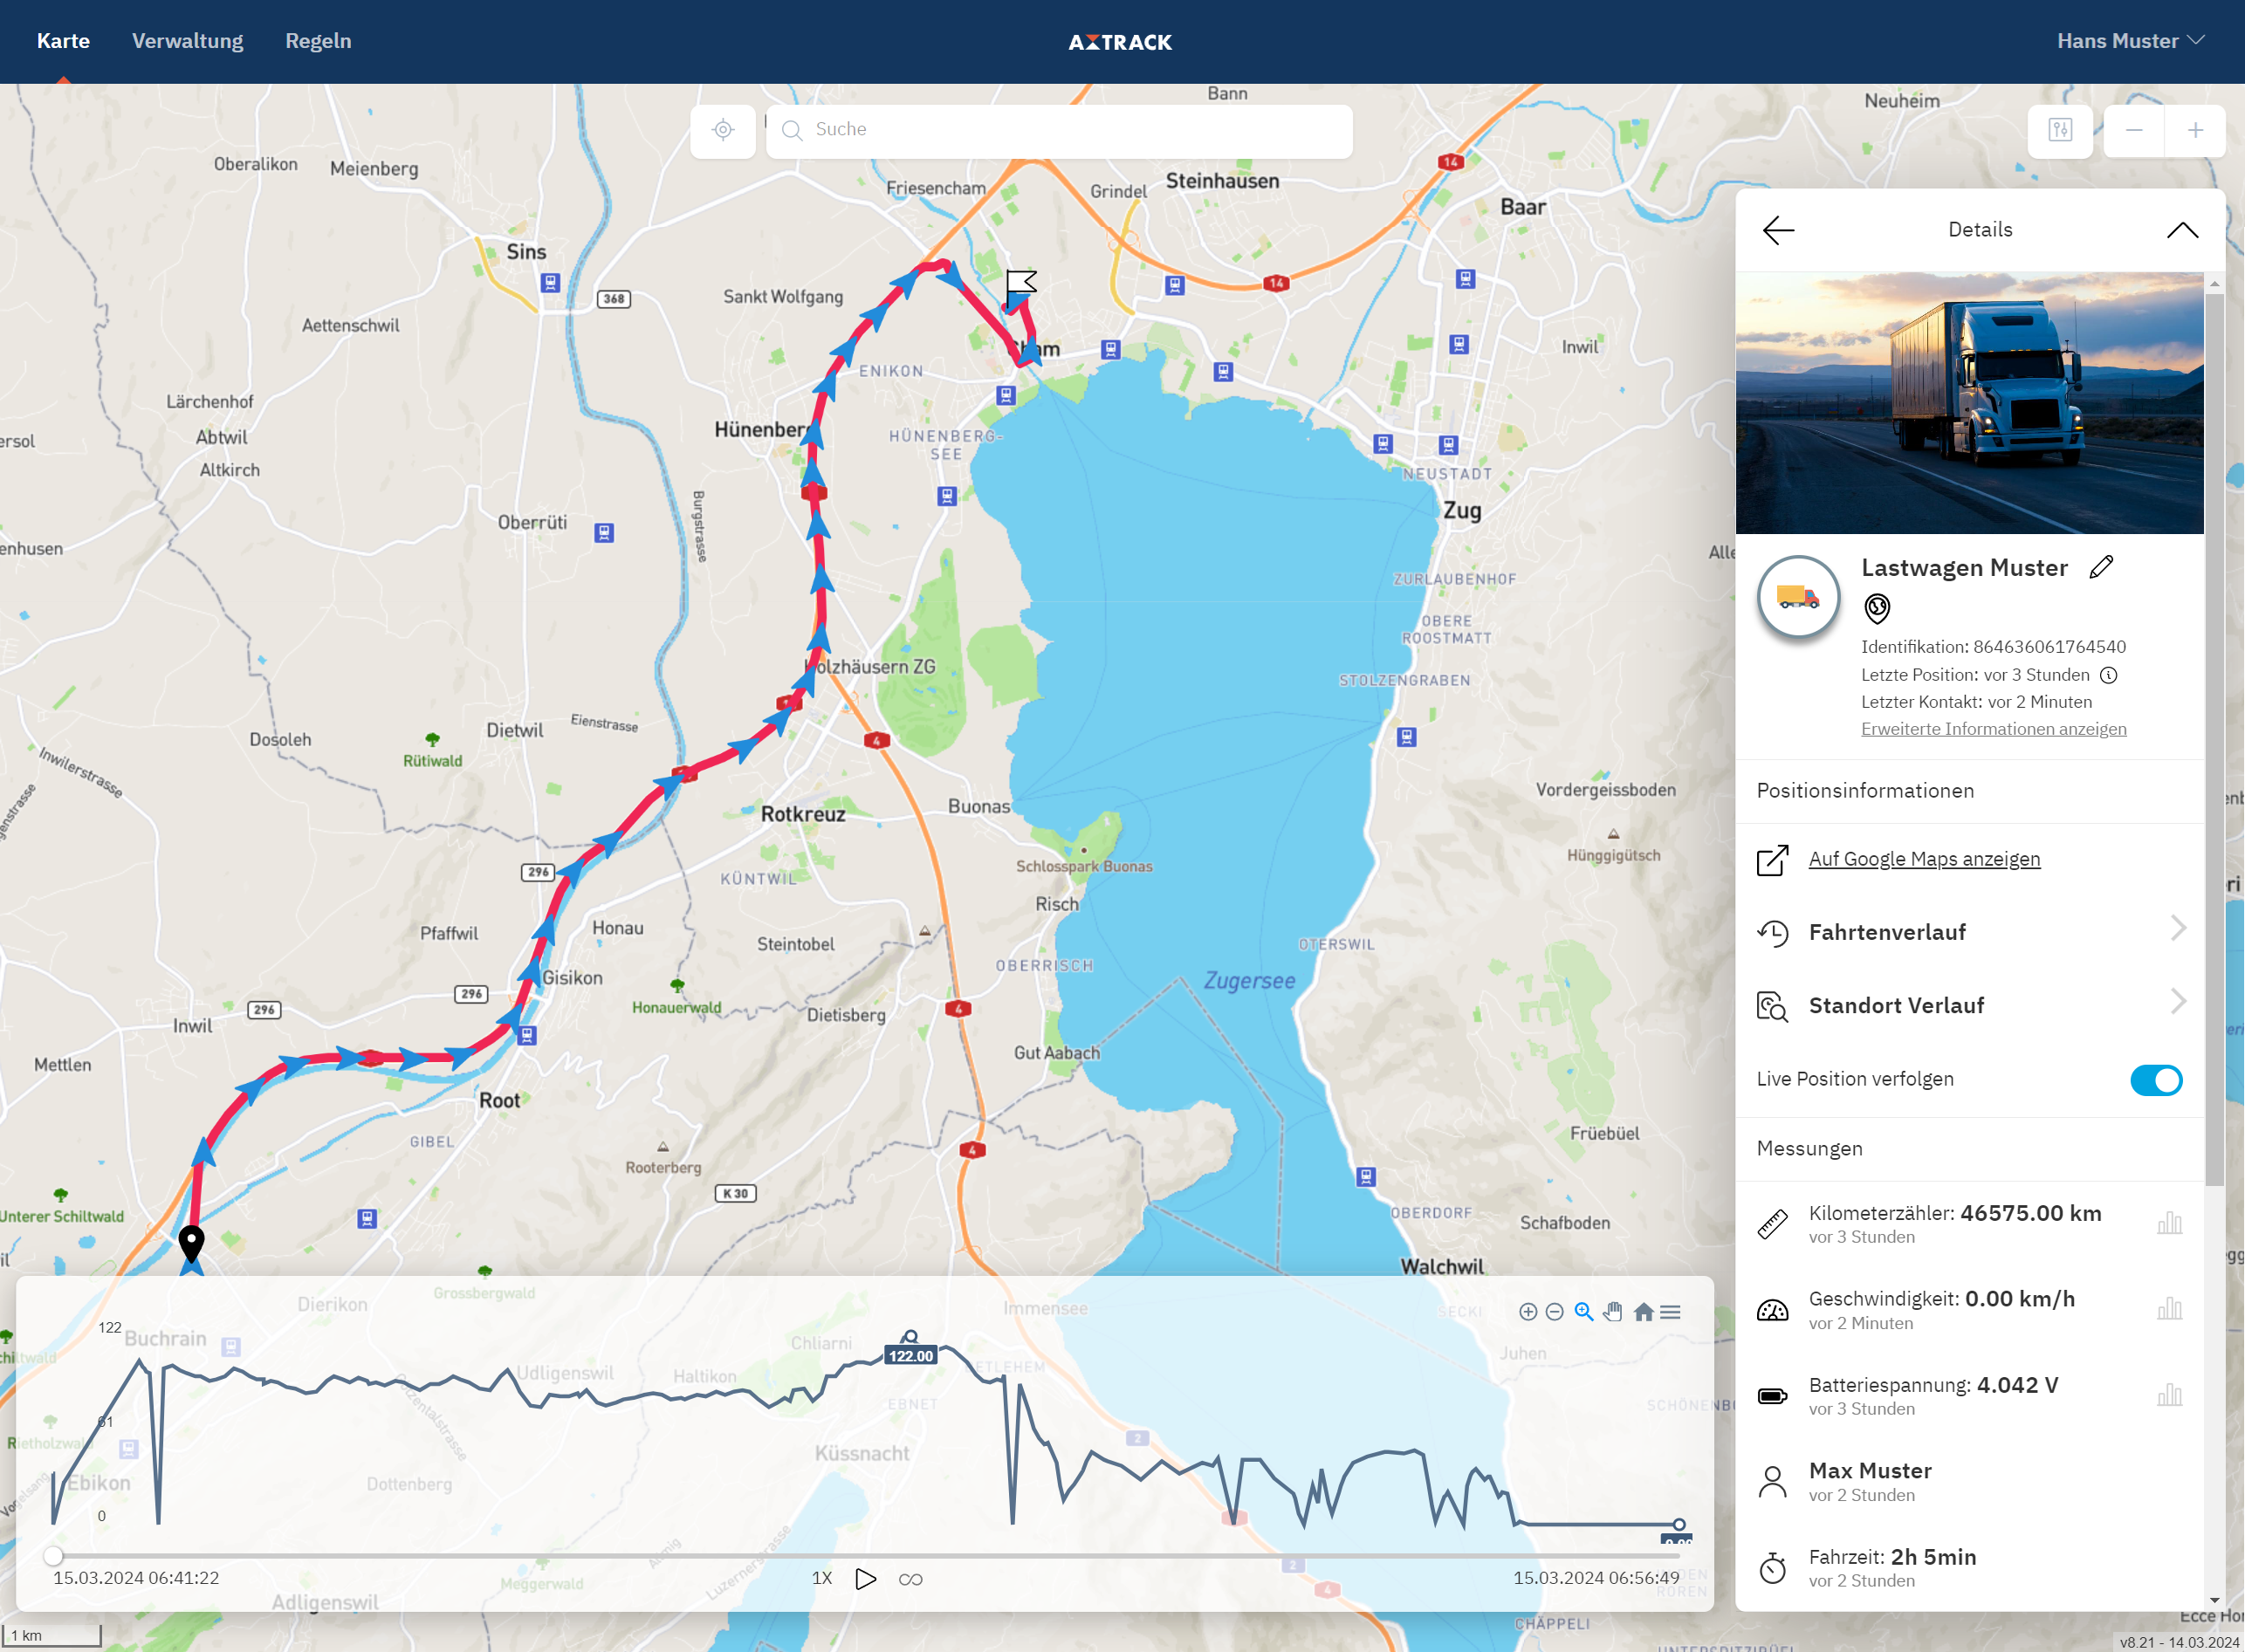This screenshot has height=1652, width=2245.
Task: Click the start timestamp 15.03.2024 06:41:22
Action: point(136,1578)
